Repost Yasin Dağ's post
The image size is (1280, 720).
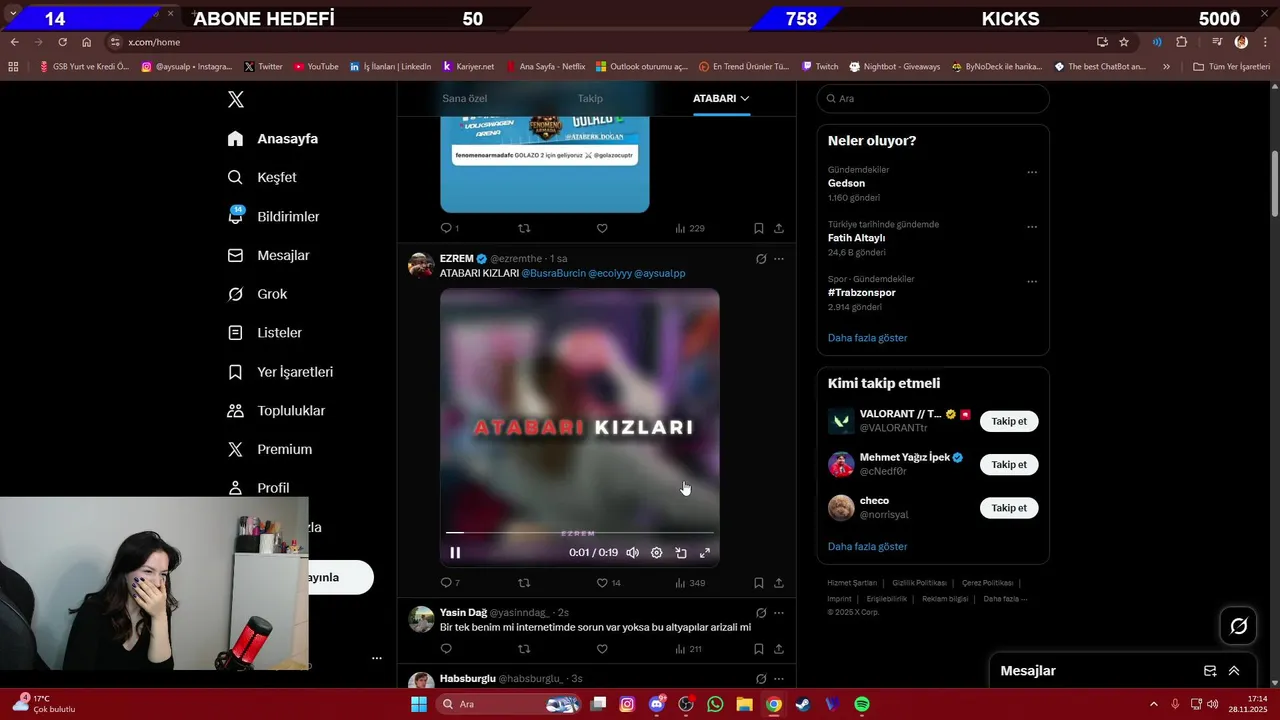point(524,649)
